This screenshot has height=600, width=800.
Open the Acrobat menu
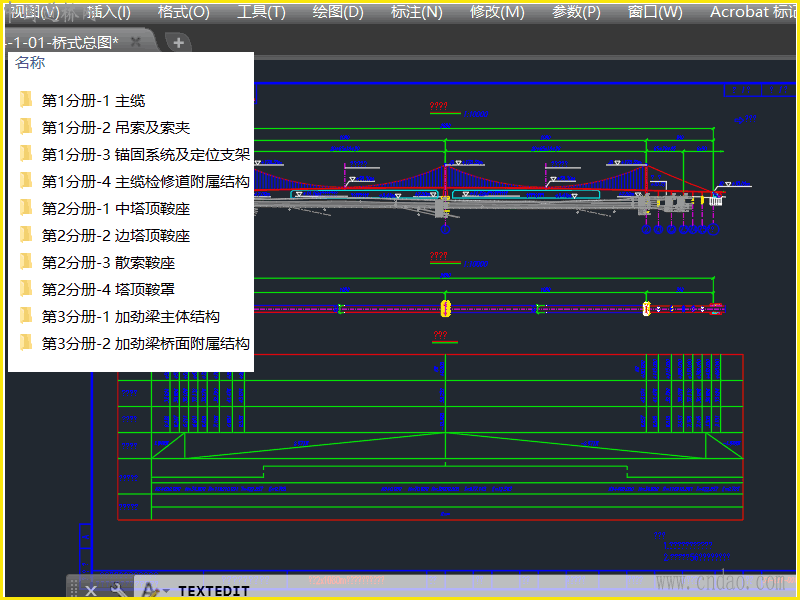(753, 12)
